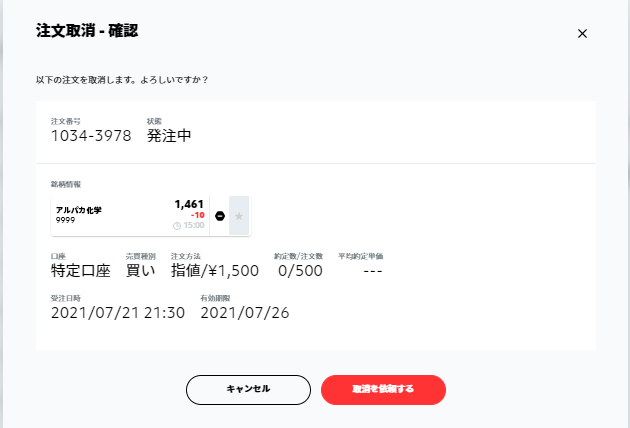Image resolution: width=630 pixels, height=428 pixels.
Task: Click the 発注中 status text
Action: pyautogui.click(x=169, y=136)
